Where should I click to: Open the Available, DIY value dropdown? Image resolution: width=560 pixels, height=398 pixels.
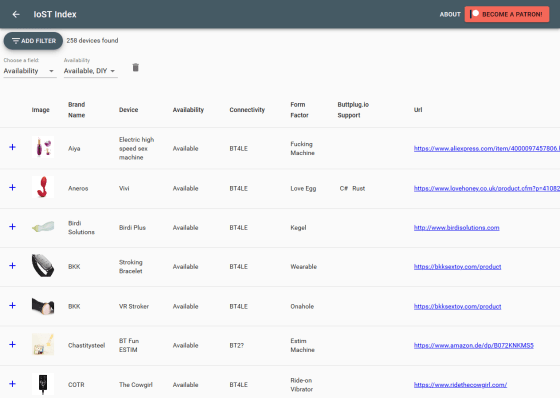[90, 71]
